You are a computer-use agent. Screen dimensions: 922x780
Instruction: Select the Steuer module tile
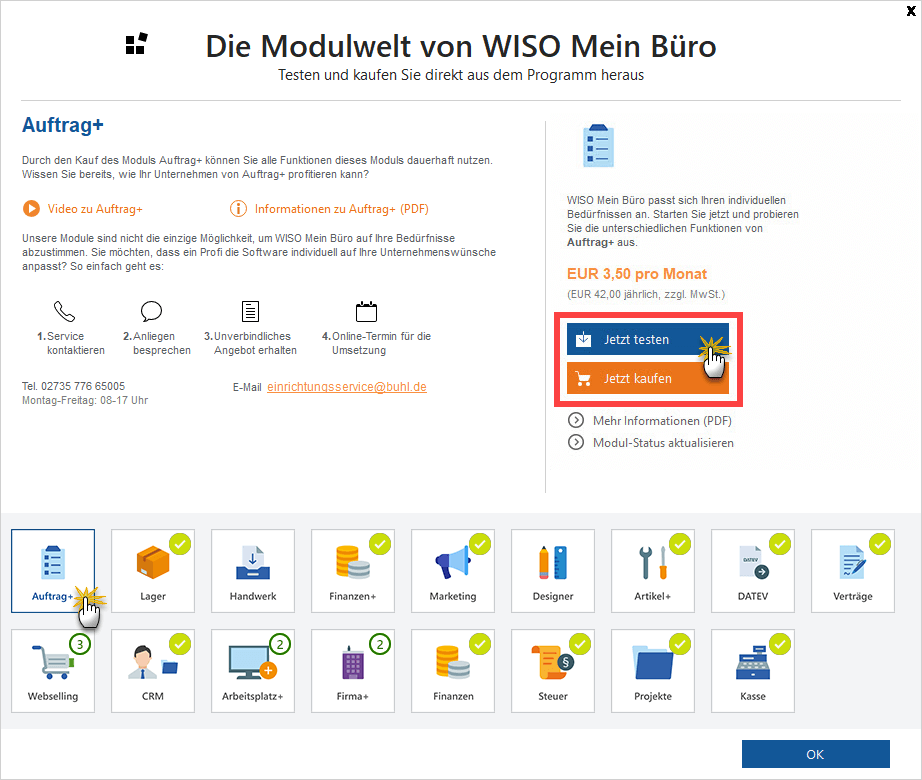(x=553, y=671)
